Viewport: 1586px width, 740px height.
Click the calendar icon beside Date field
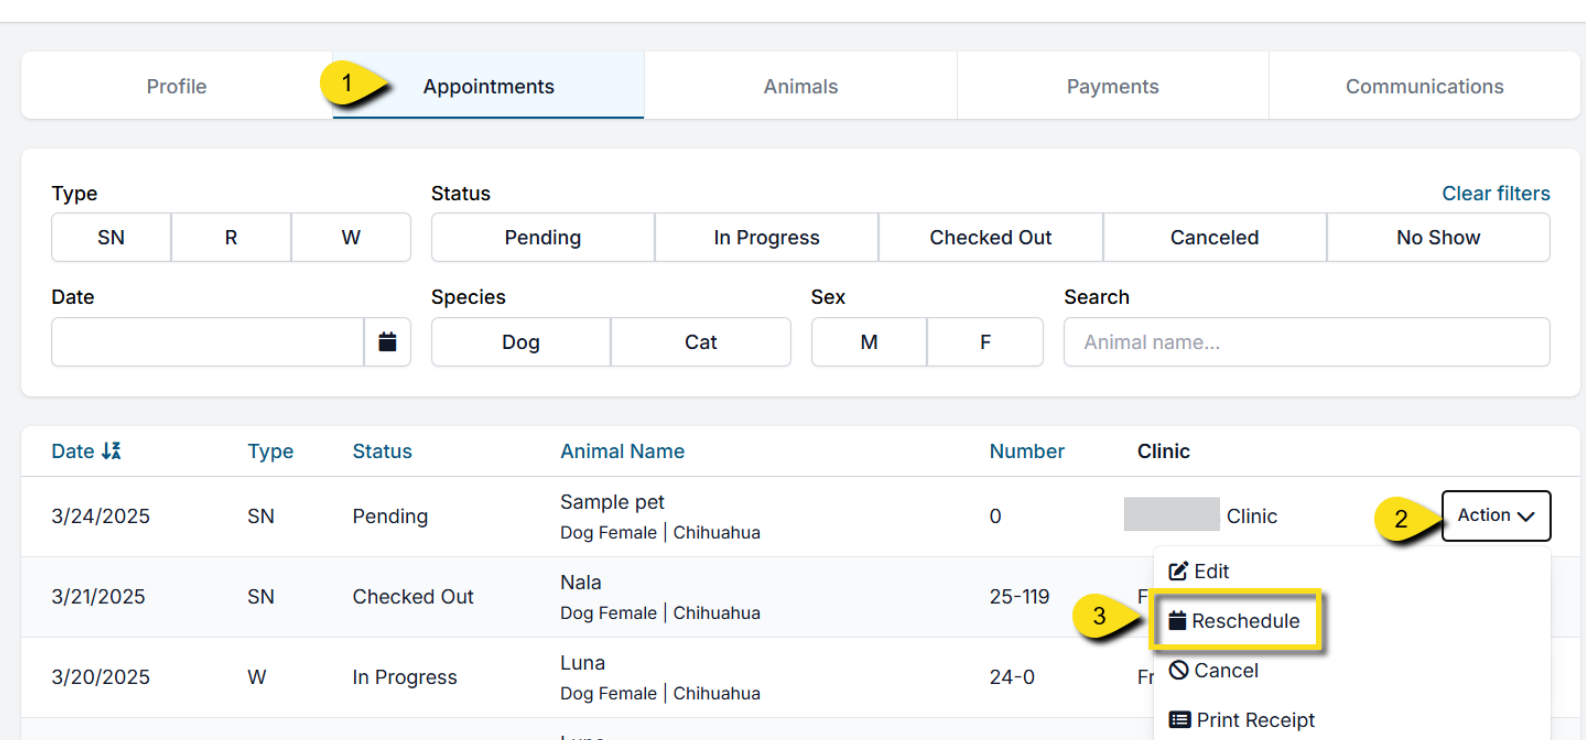[387, 342]
